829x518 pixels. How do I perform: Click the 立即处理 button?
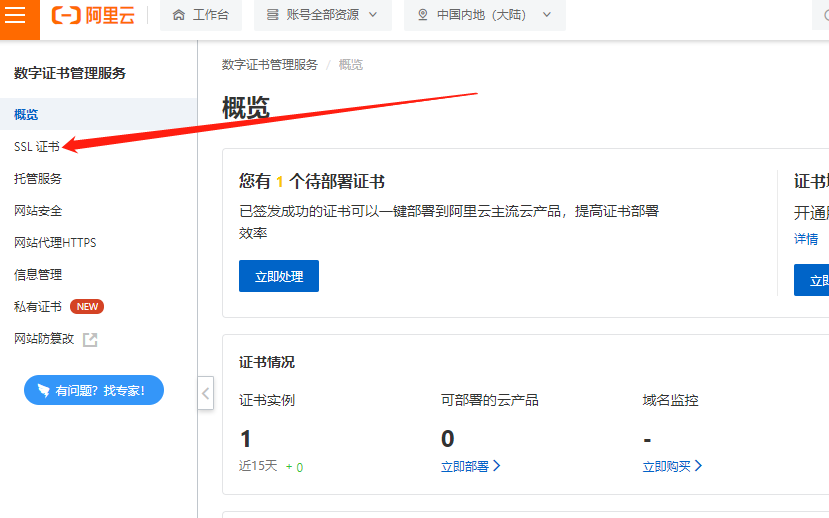click(x=279, y=276)
